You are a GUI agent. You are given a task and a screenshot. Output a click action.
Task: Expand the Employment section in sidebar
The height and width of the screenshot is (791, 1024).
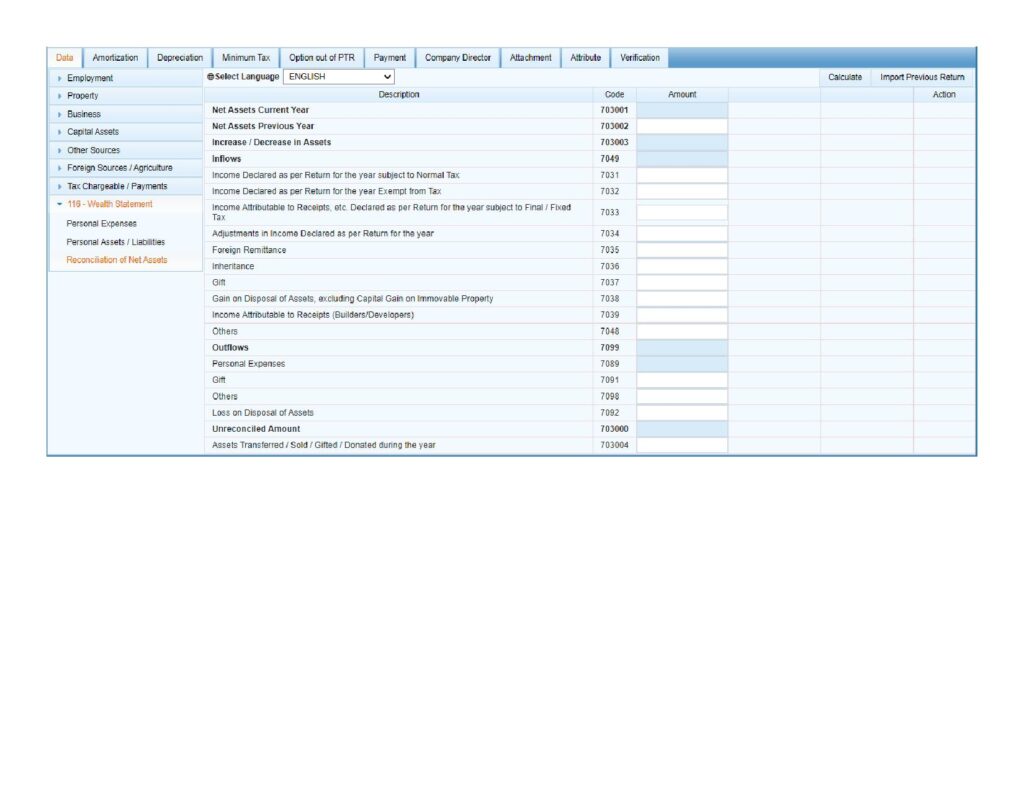point(90,78)
